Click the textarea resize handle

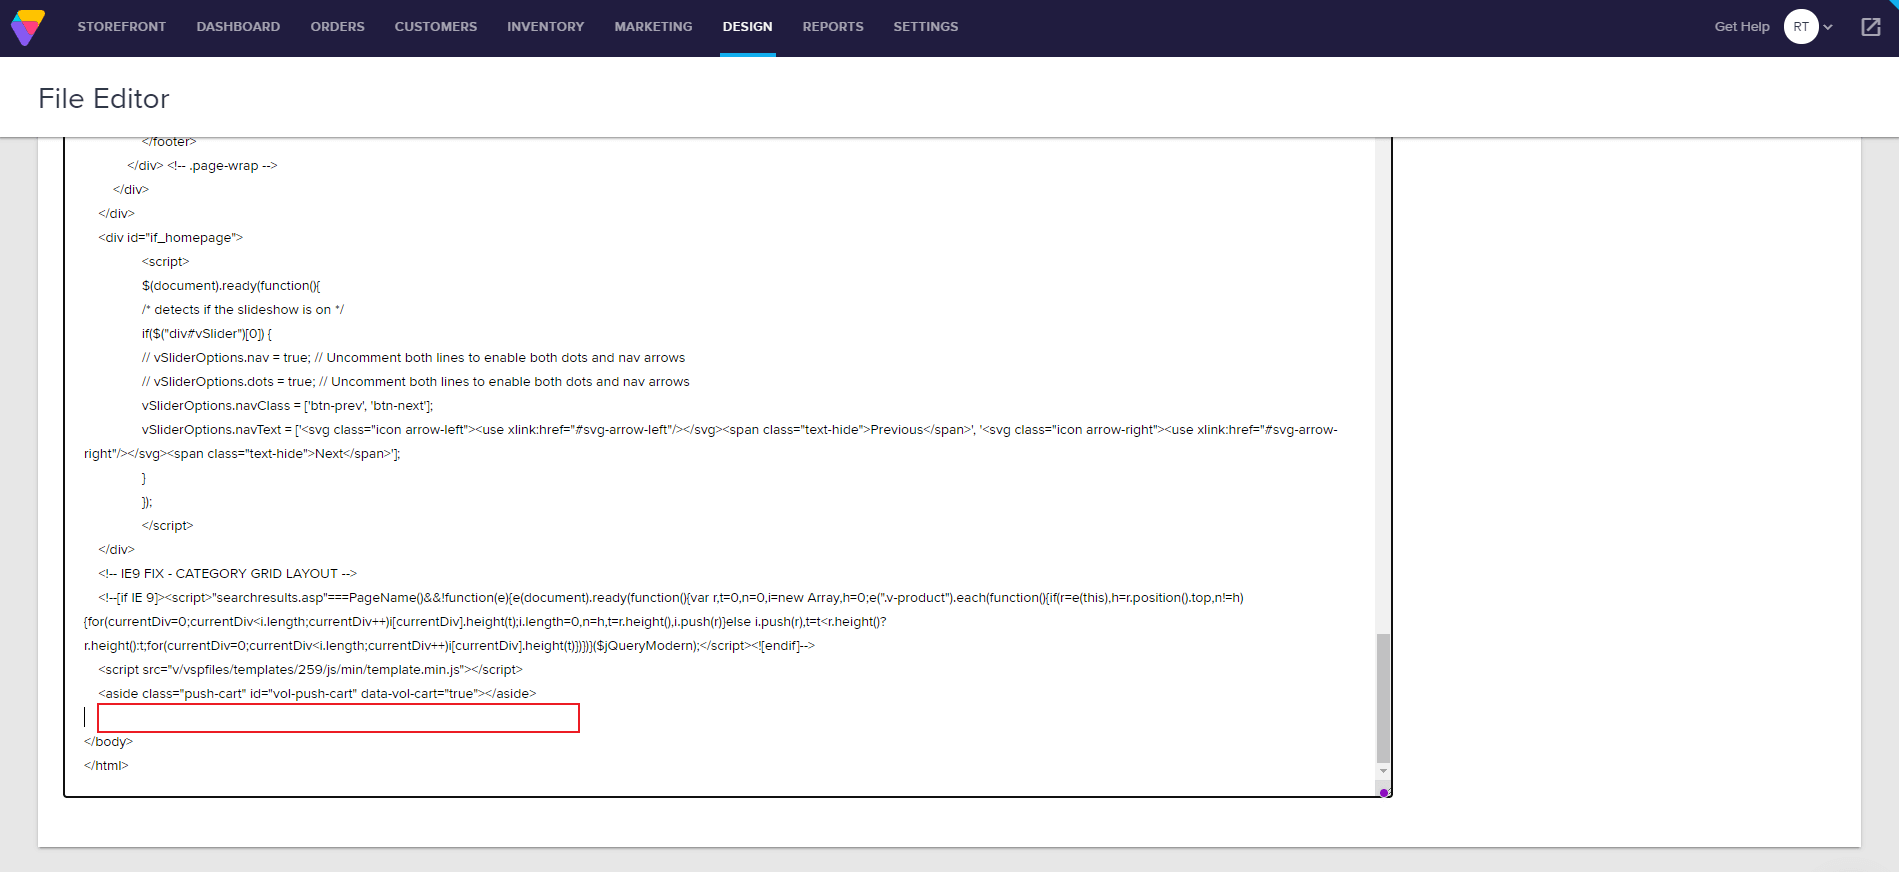click(1384, 792)
